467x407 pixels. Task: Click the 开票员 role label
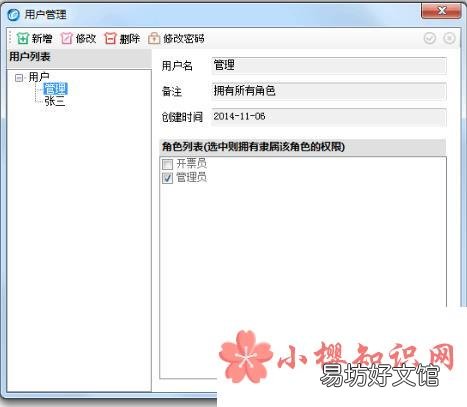[191, 164]
